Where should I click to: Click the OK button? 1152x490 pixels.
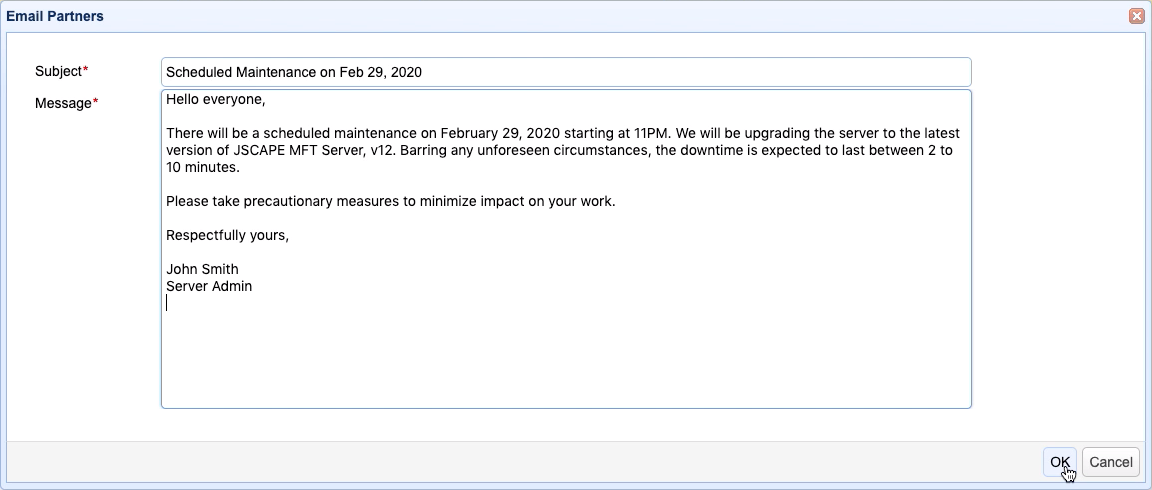click(x=1059, y=462)
